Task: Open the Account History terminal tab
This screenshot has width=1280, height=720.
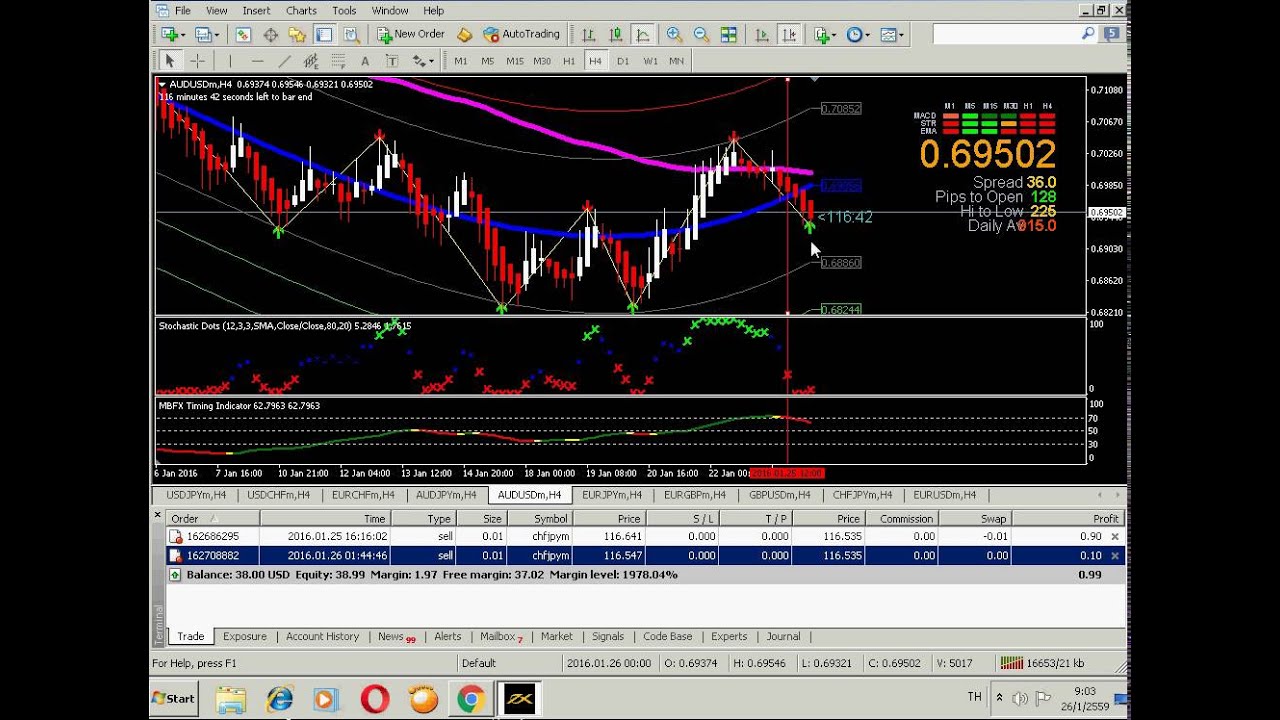Action: (322, 636)
